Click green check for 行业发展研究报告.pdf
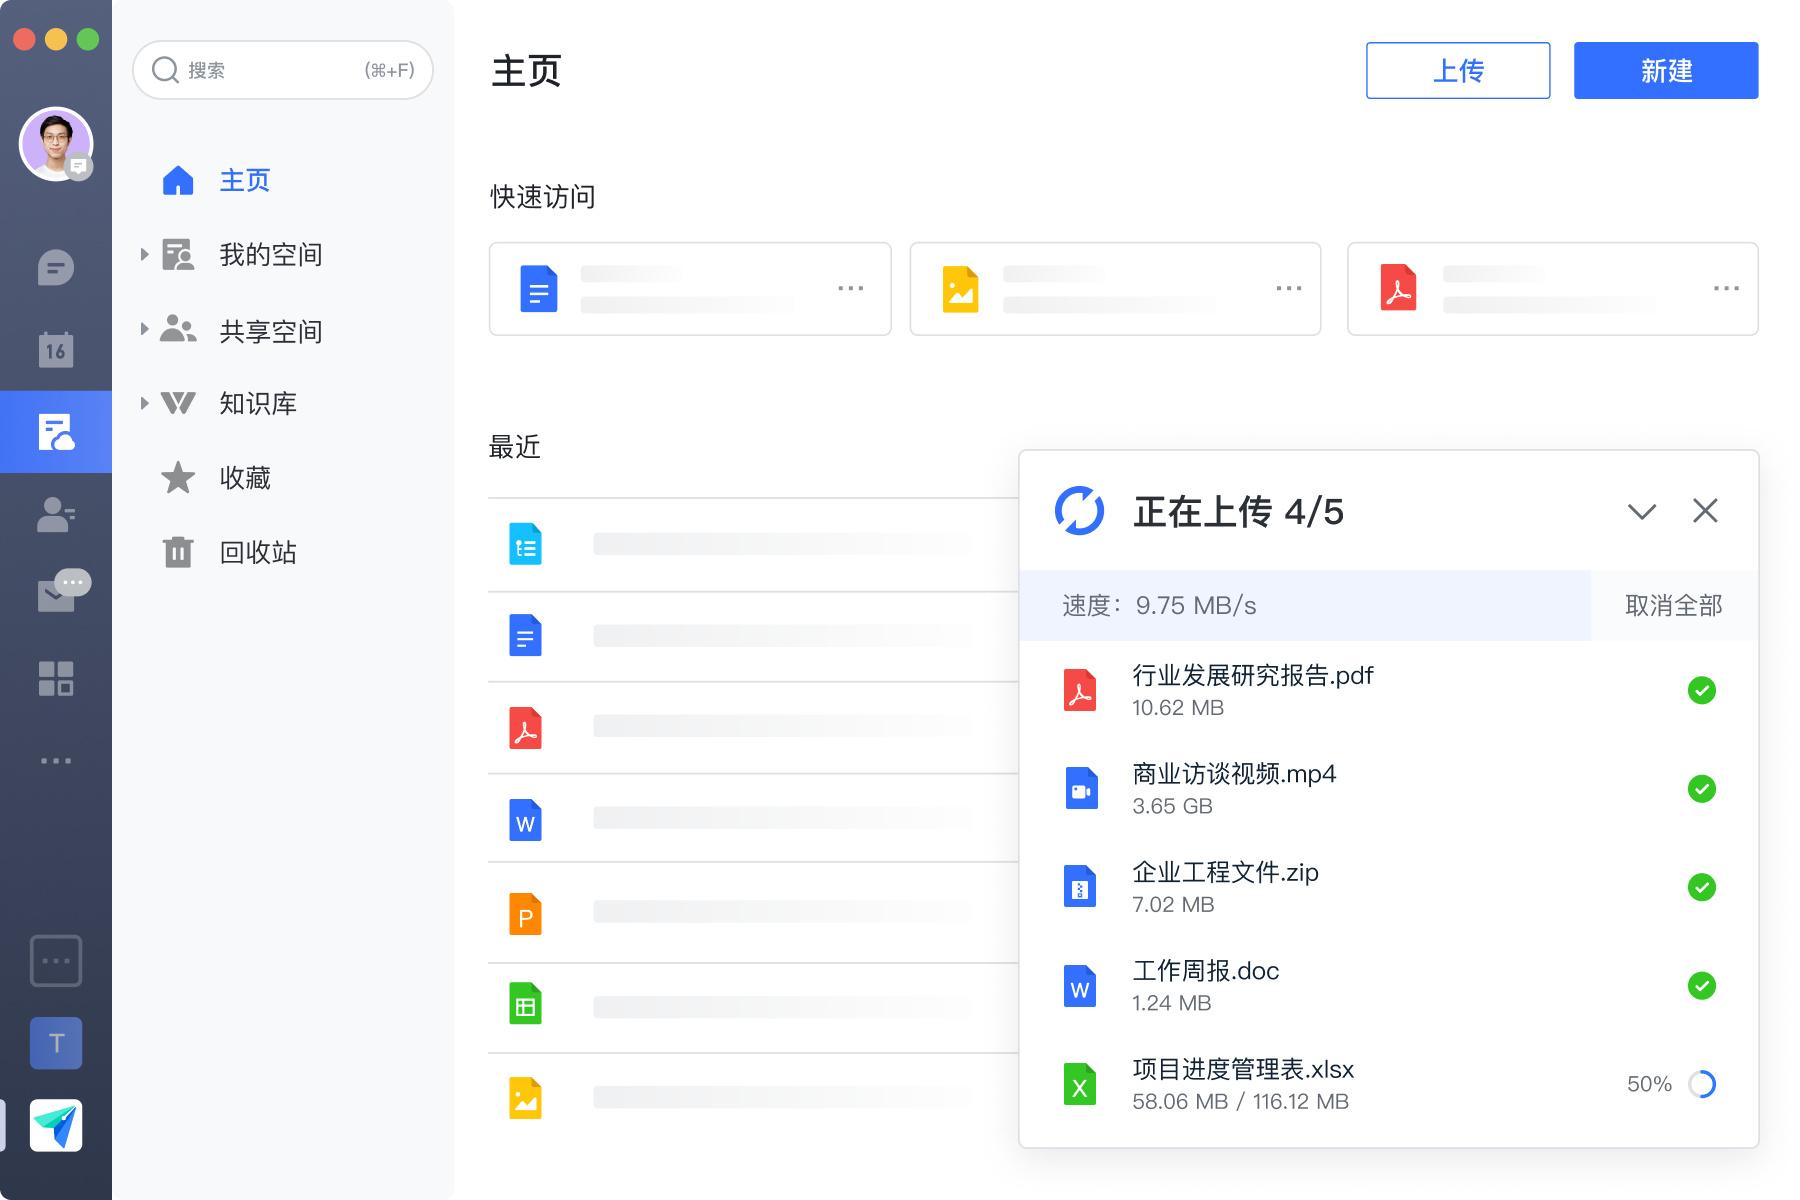1800x1200 pixels. point(1702,690)
